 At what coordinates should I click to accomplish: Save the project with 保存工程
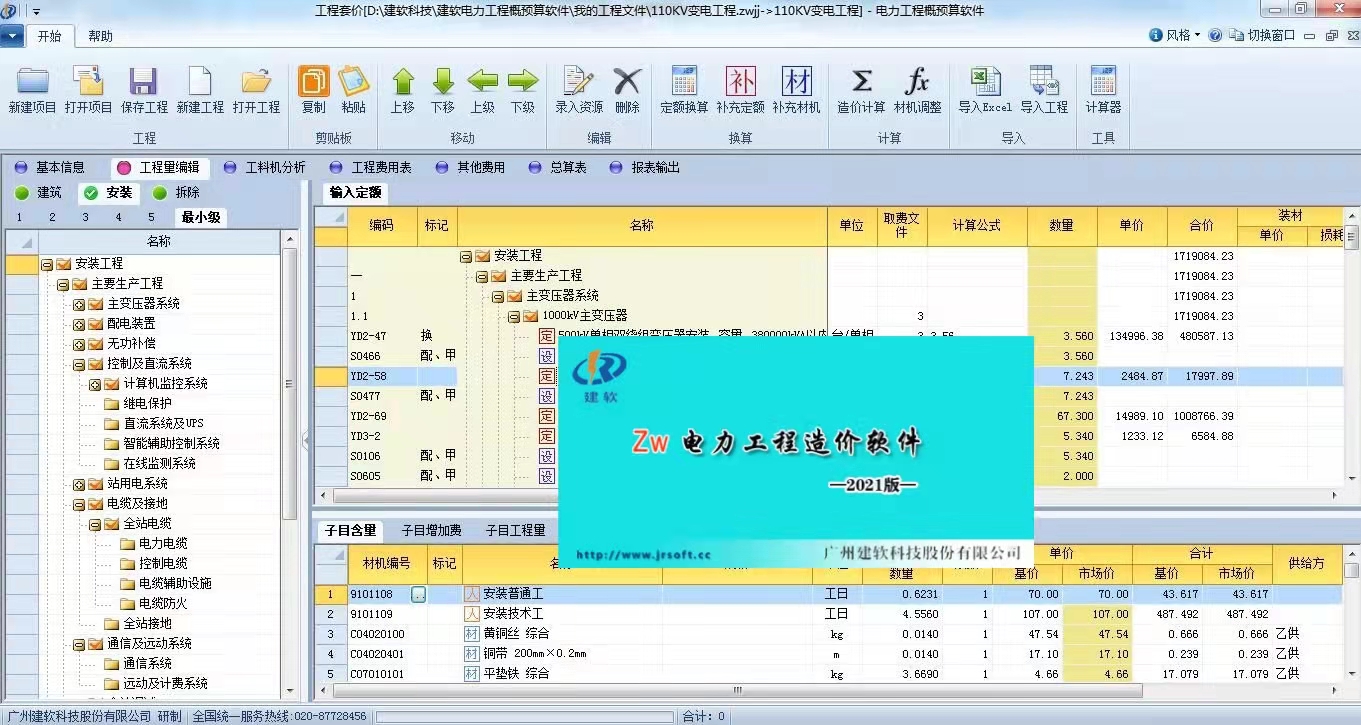coord(144,90)
